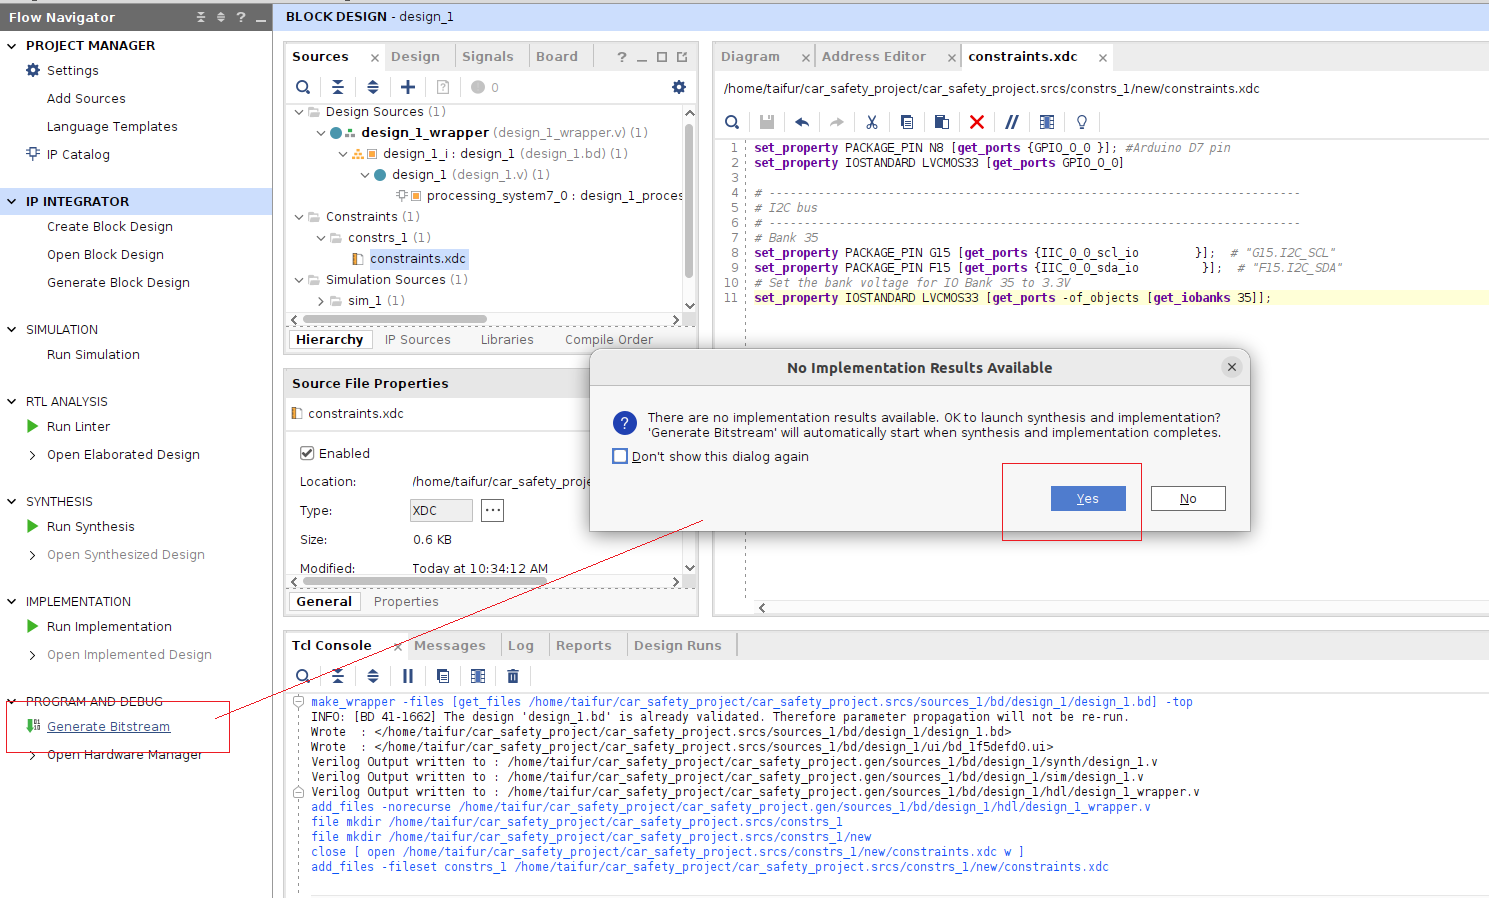
Task: Click the Sources panel vertical scrollbar
Action: 689,200
